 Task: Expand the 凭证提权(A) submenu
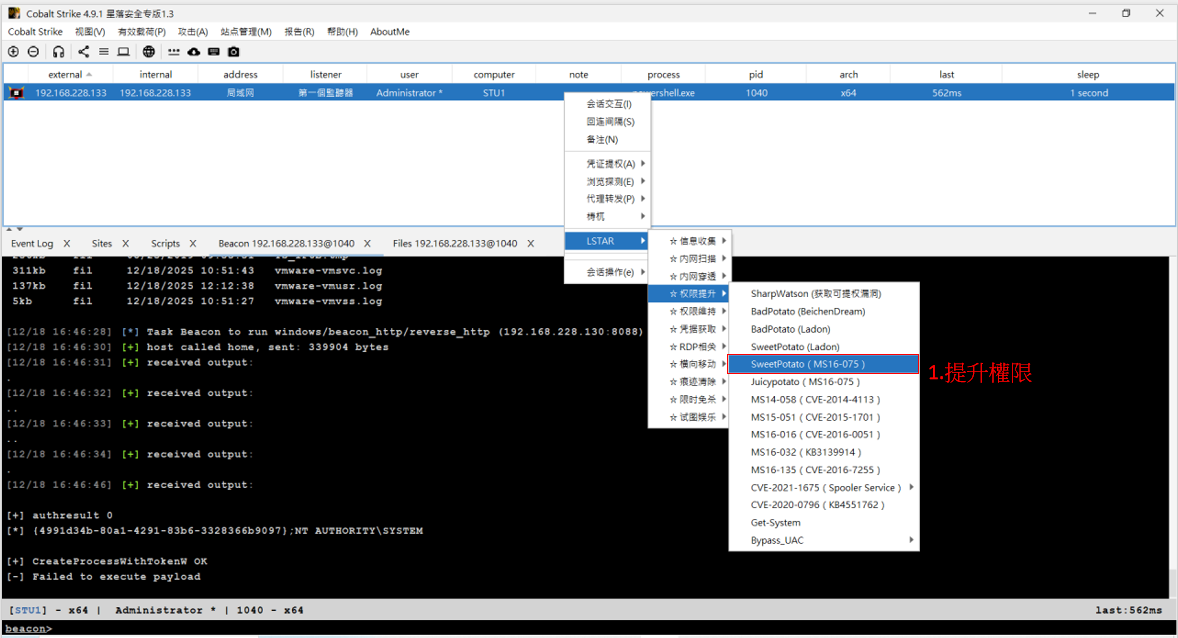coord(607,164)
